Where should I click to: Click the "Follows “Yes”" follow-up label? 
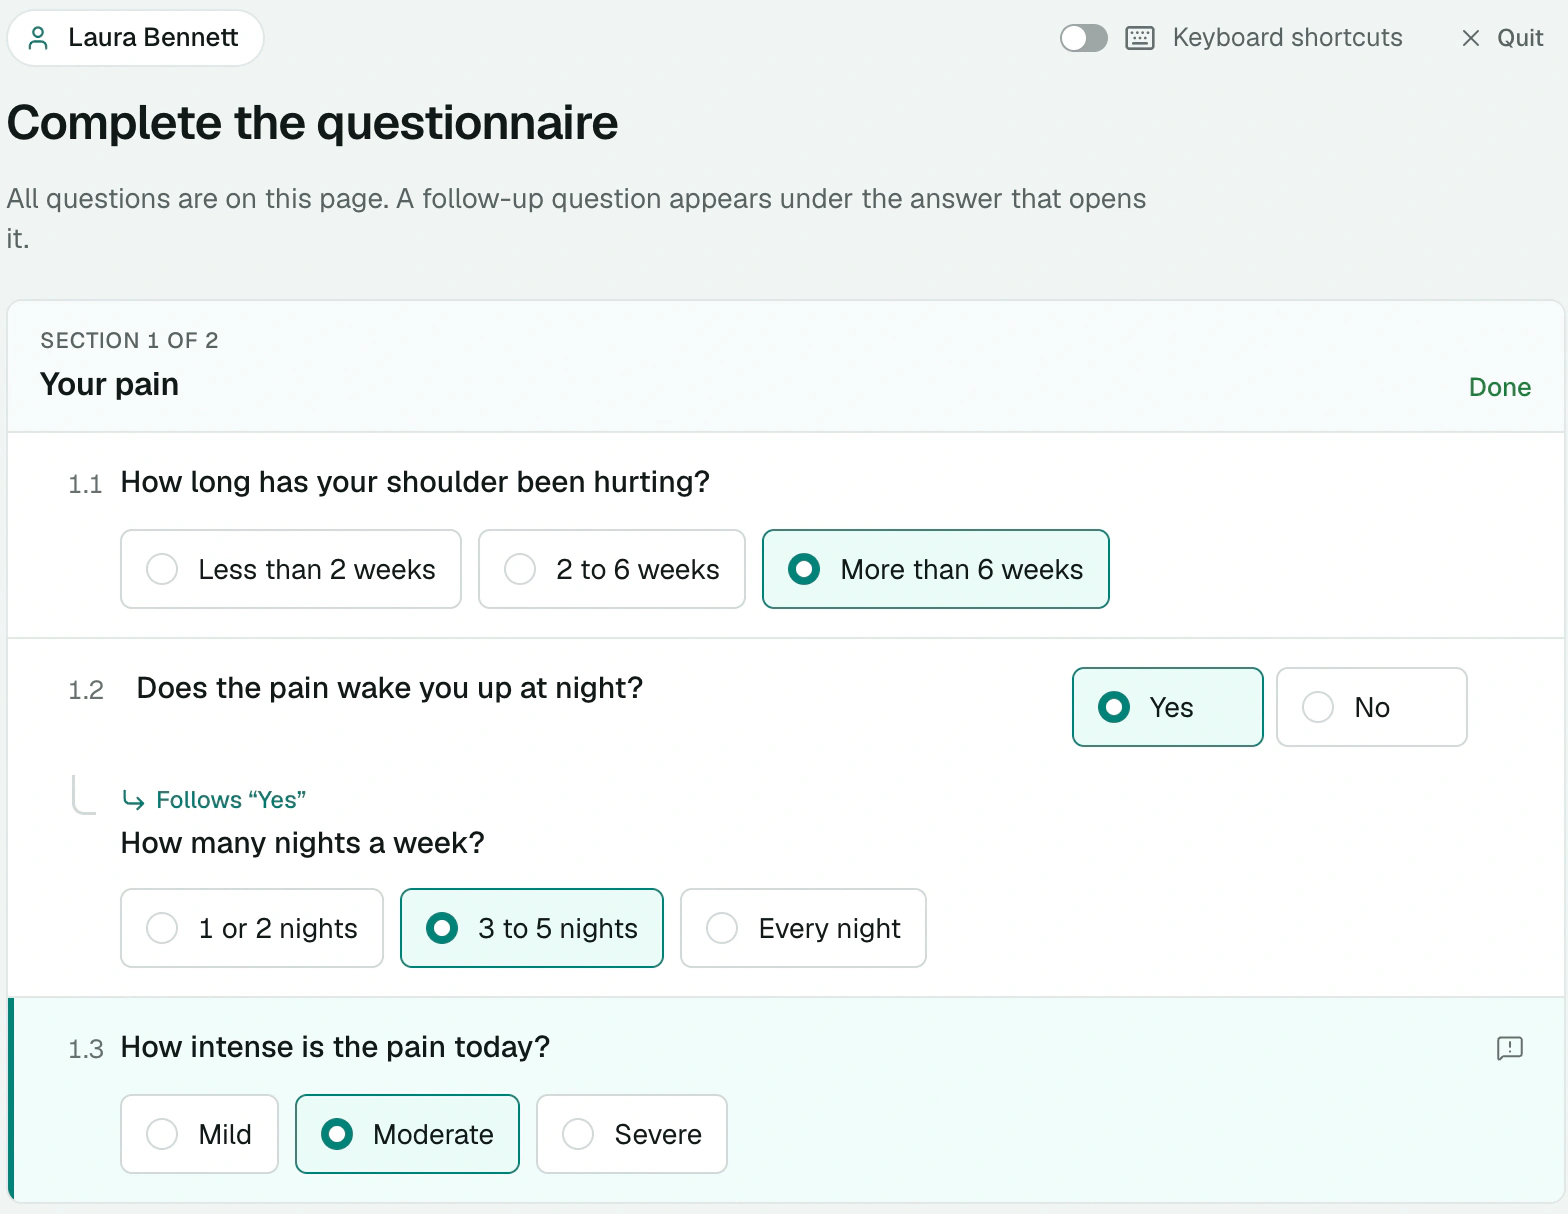tap(231, 800)
